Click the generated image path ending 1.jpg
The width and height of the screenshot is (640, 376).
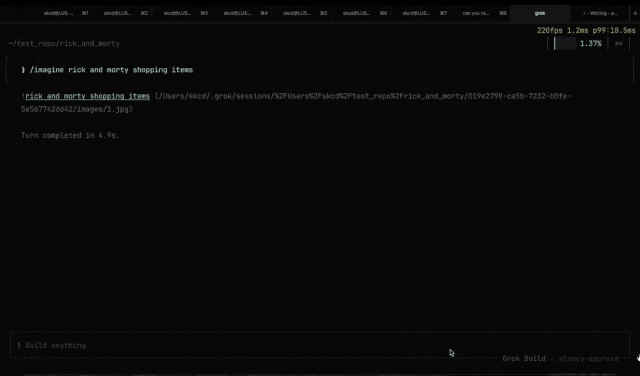pos(296,102)
